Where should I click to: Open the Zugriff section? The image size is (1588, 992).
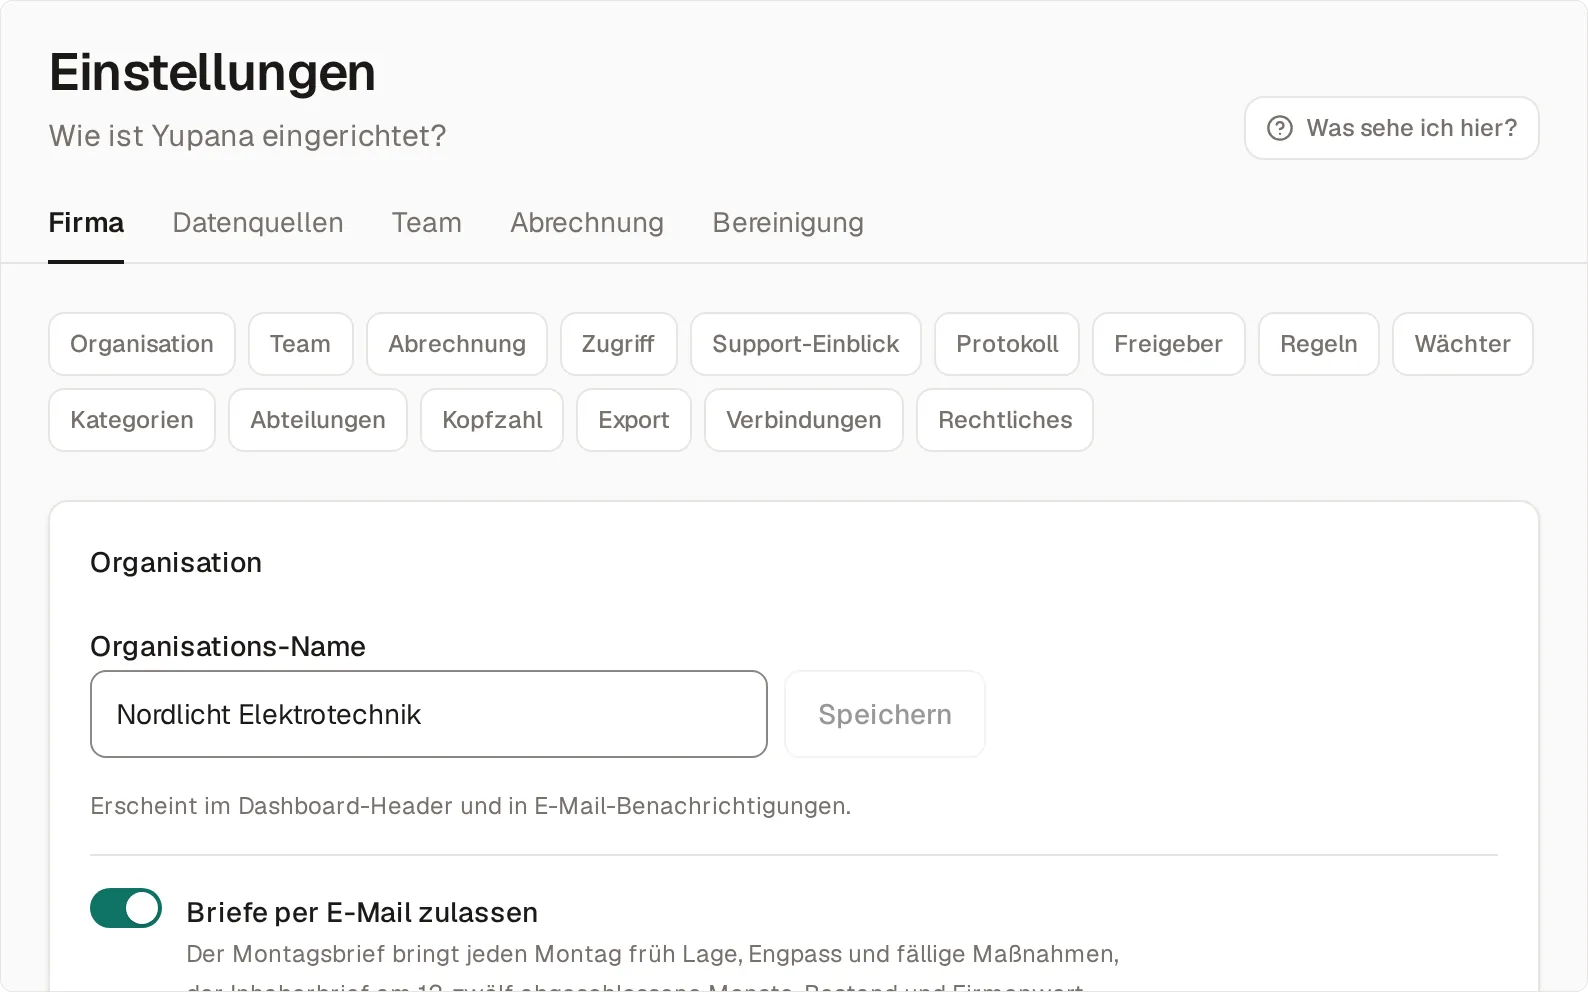coord(618,344)
